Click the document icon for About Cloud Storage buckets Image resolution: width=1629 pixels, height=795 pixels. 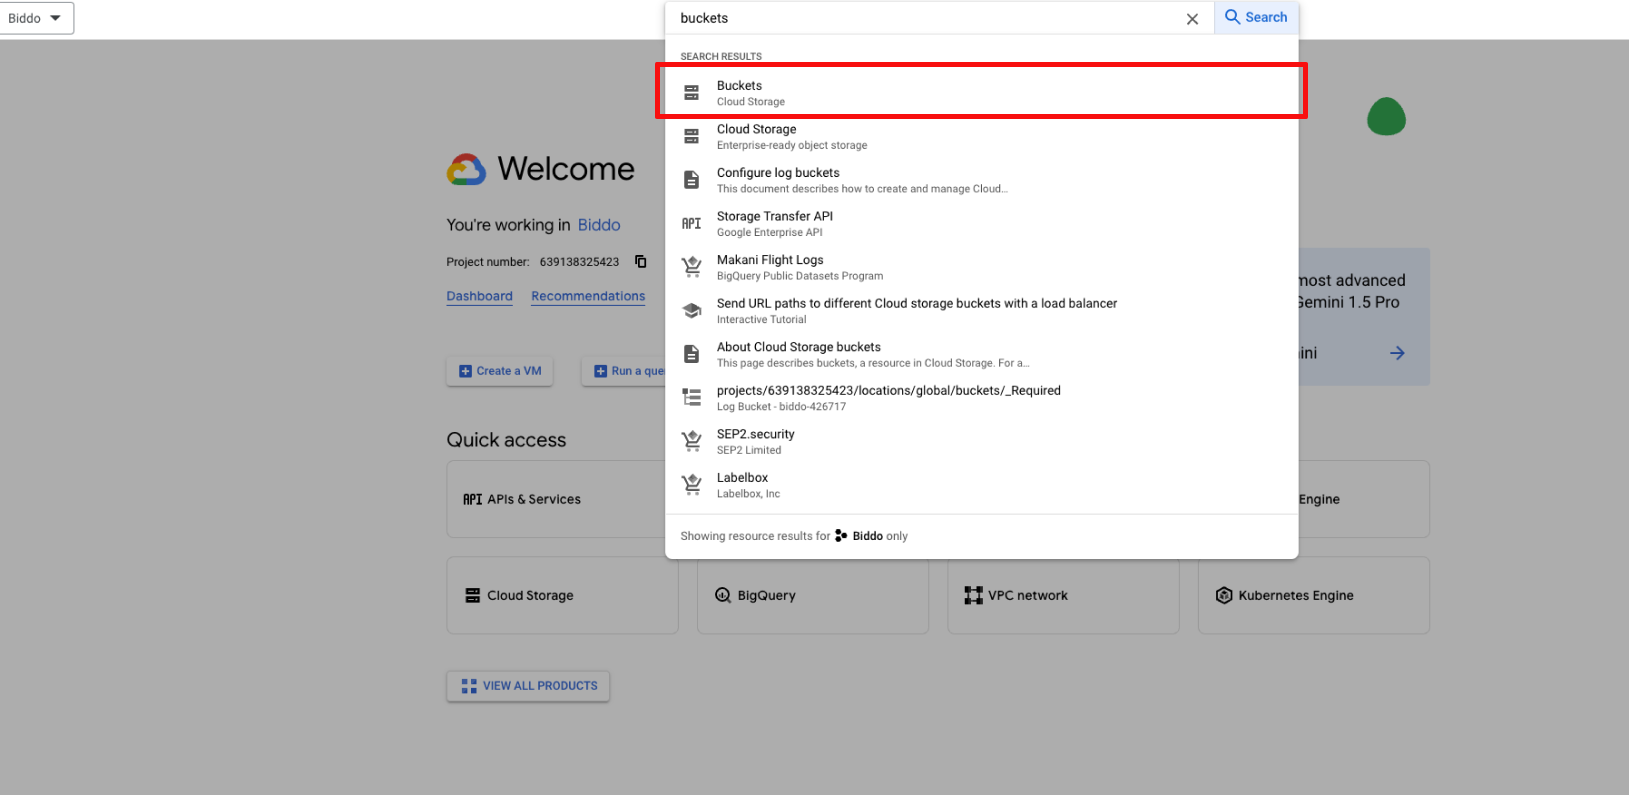click(x=691, y=354)
